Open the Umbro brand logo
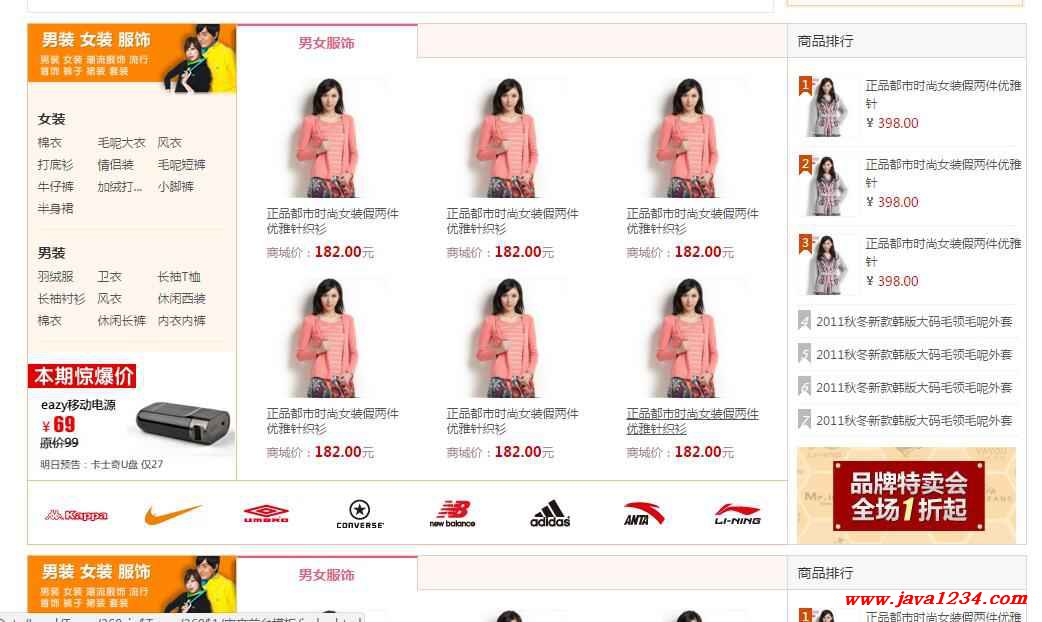This screenshot has width=1042, height=622. click(x=266, y=514)
